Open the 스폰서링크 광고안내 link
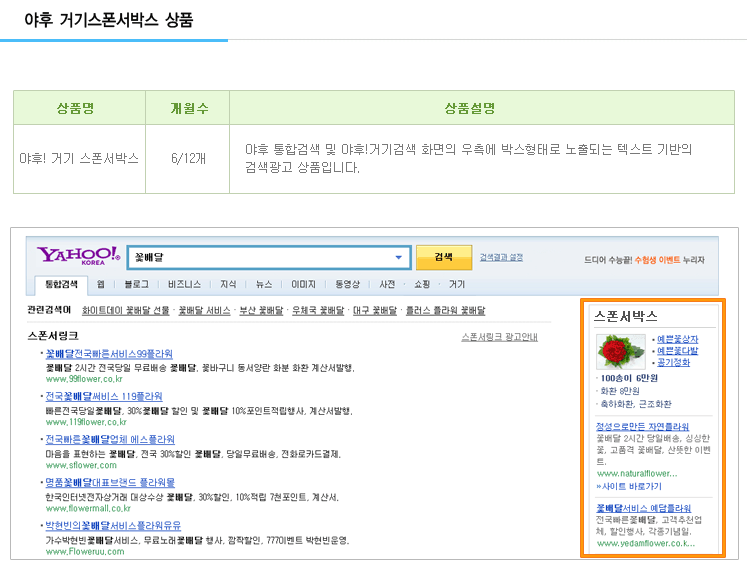Viewport: 747px width, 574px height. coord(499,337)
